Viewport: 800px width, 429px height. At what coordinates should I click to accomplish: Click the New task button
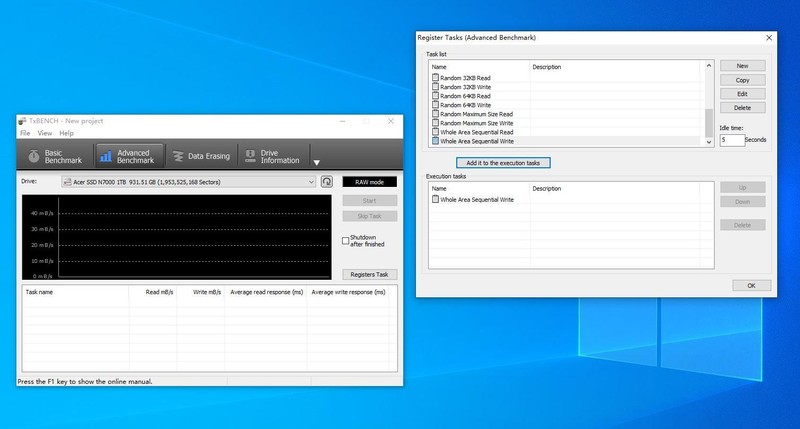pyautogui.click(x=742, y=66)
